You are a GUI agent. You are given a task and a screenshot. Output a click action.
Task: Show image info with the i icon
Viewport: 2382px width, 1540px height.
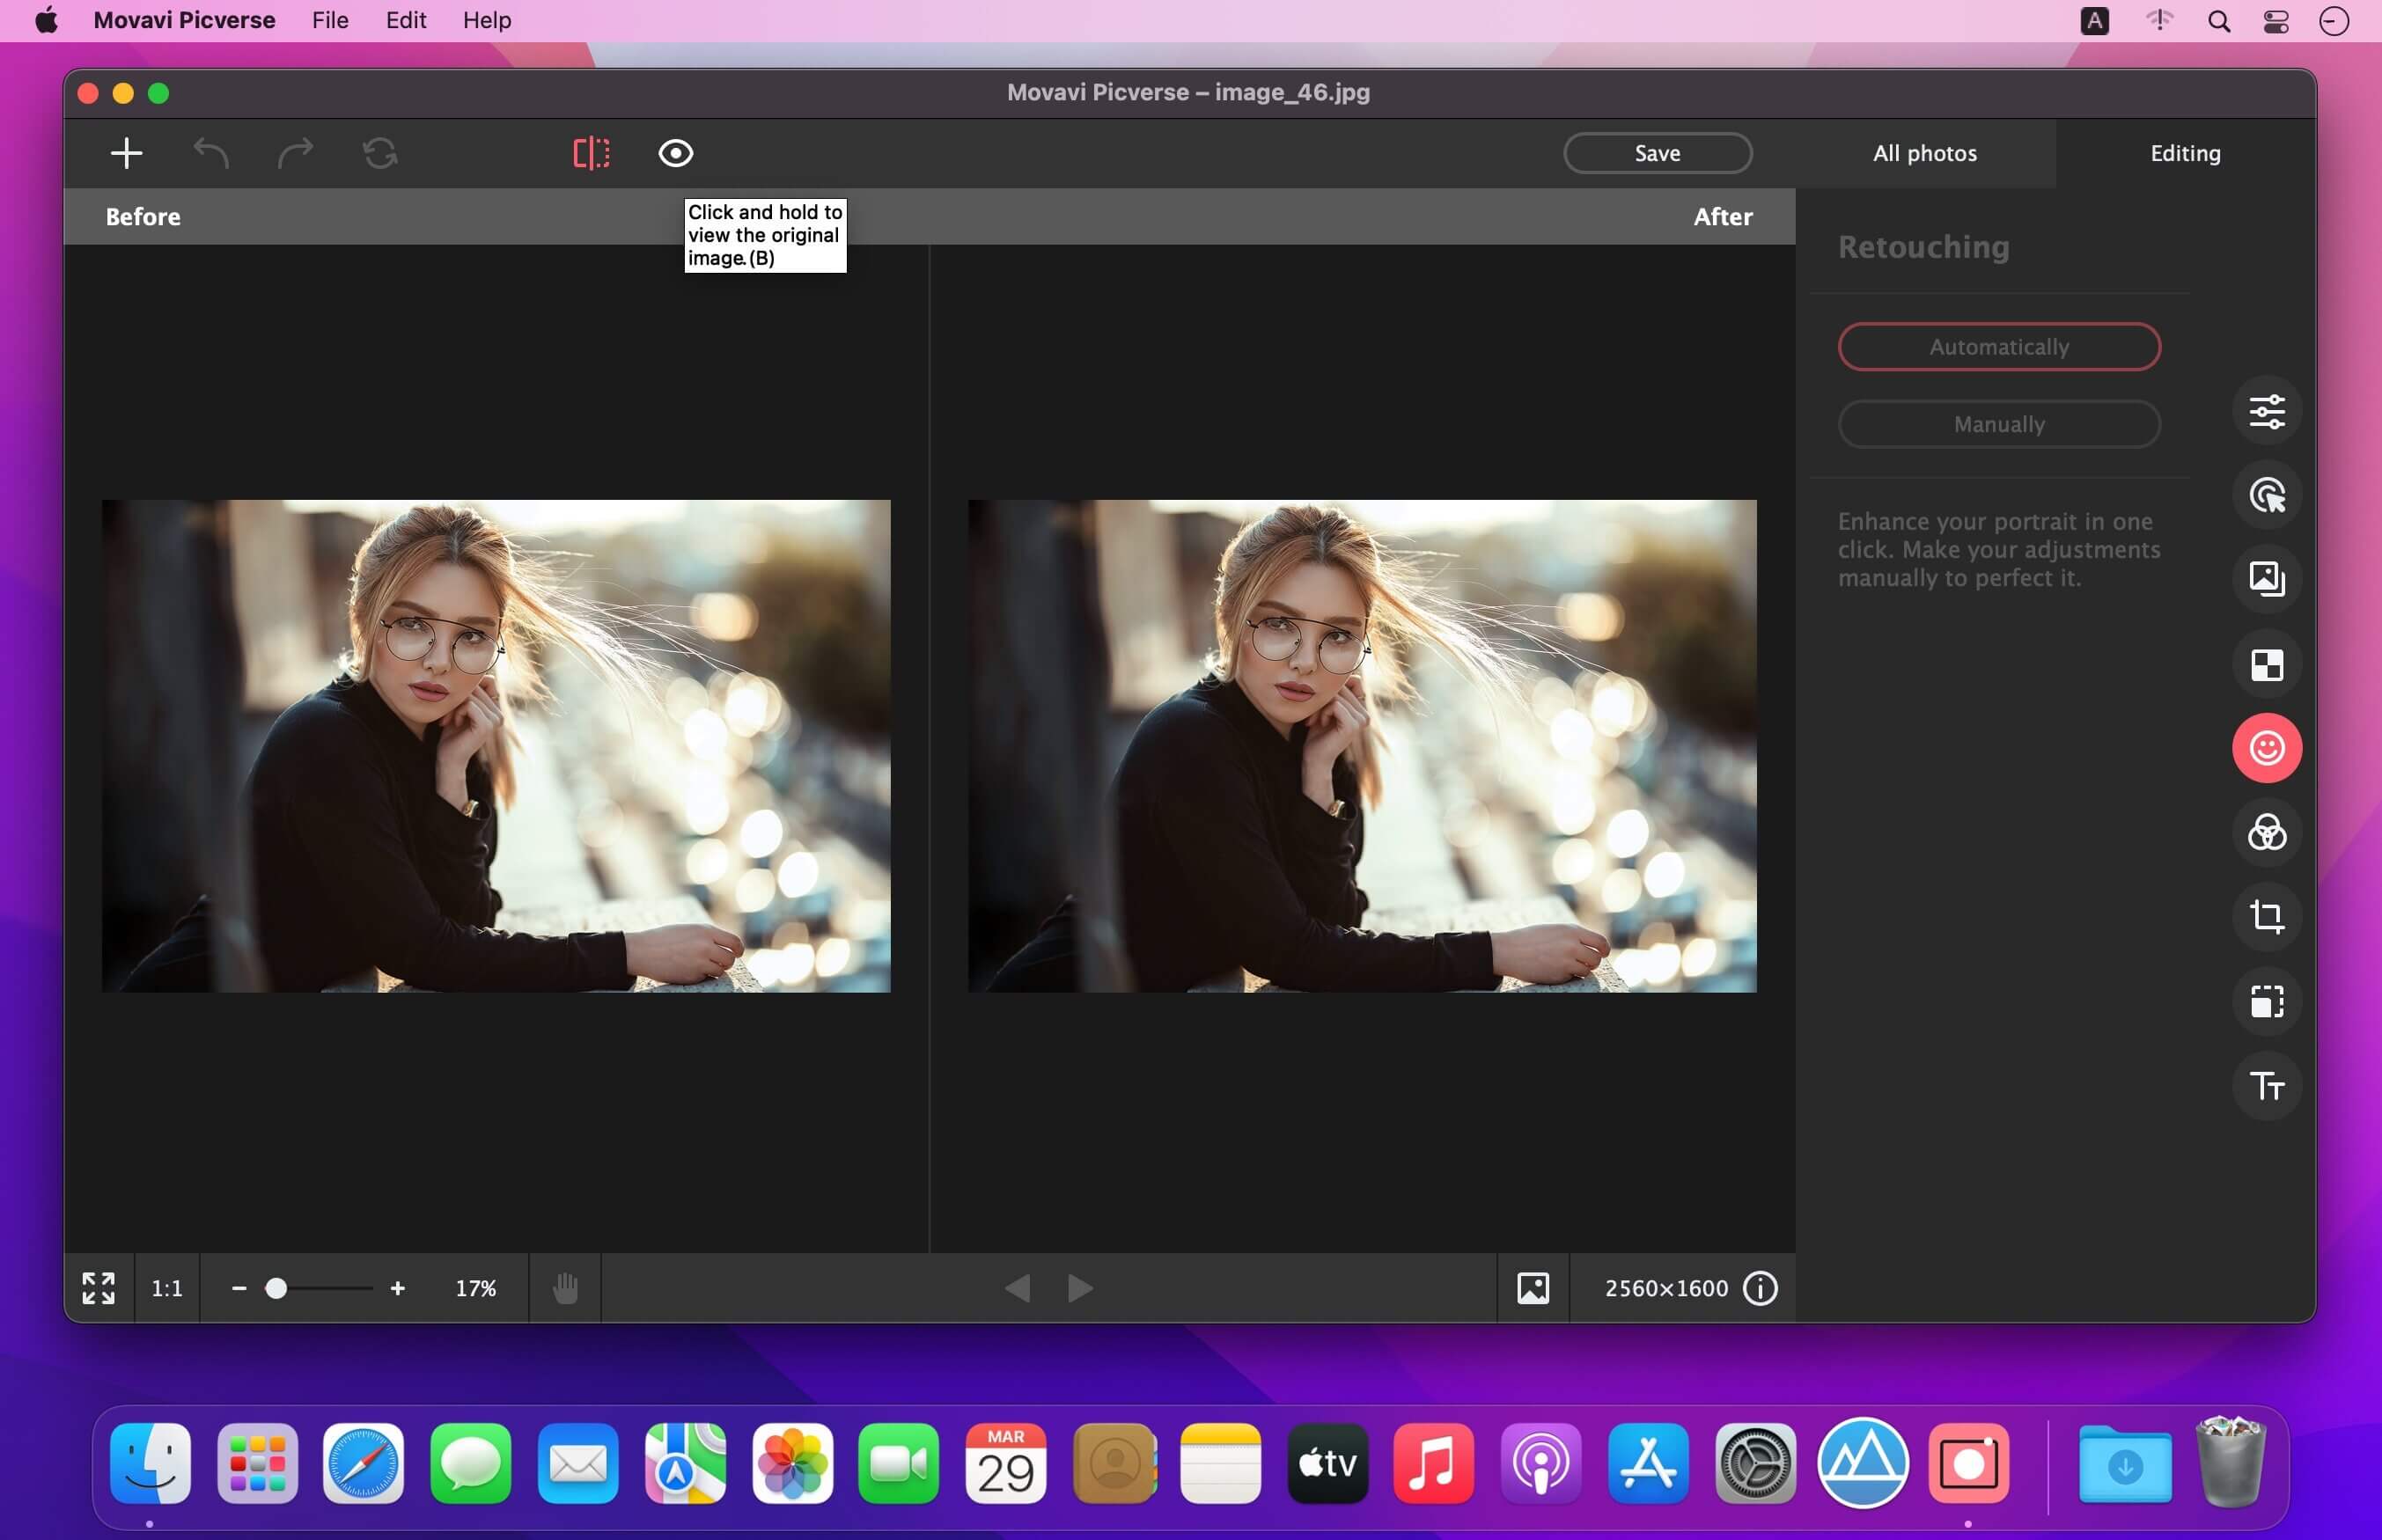[x=1760, y=1288]
